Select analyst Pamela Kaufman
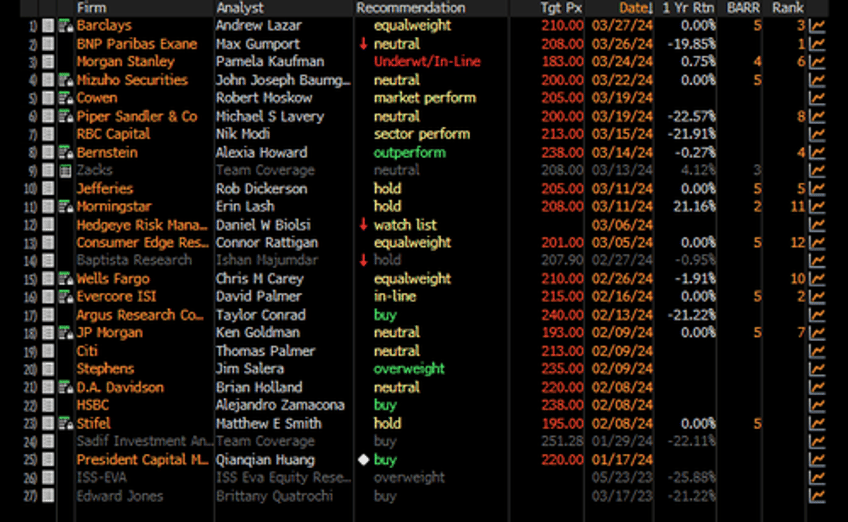 point(270,62)
